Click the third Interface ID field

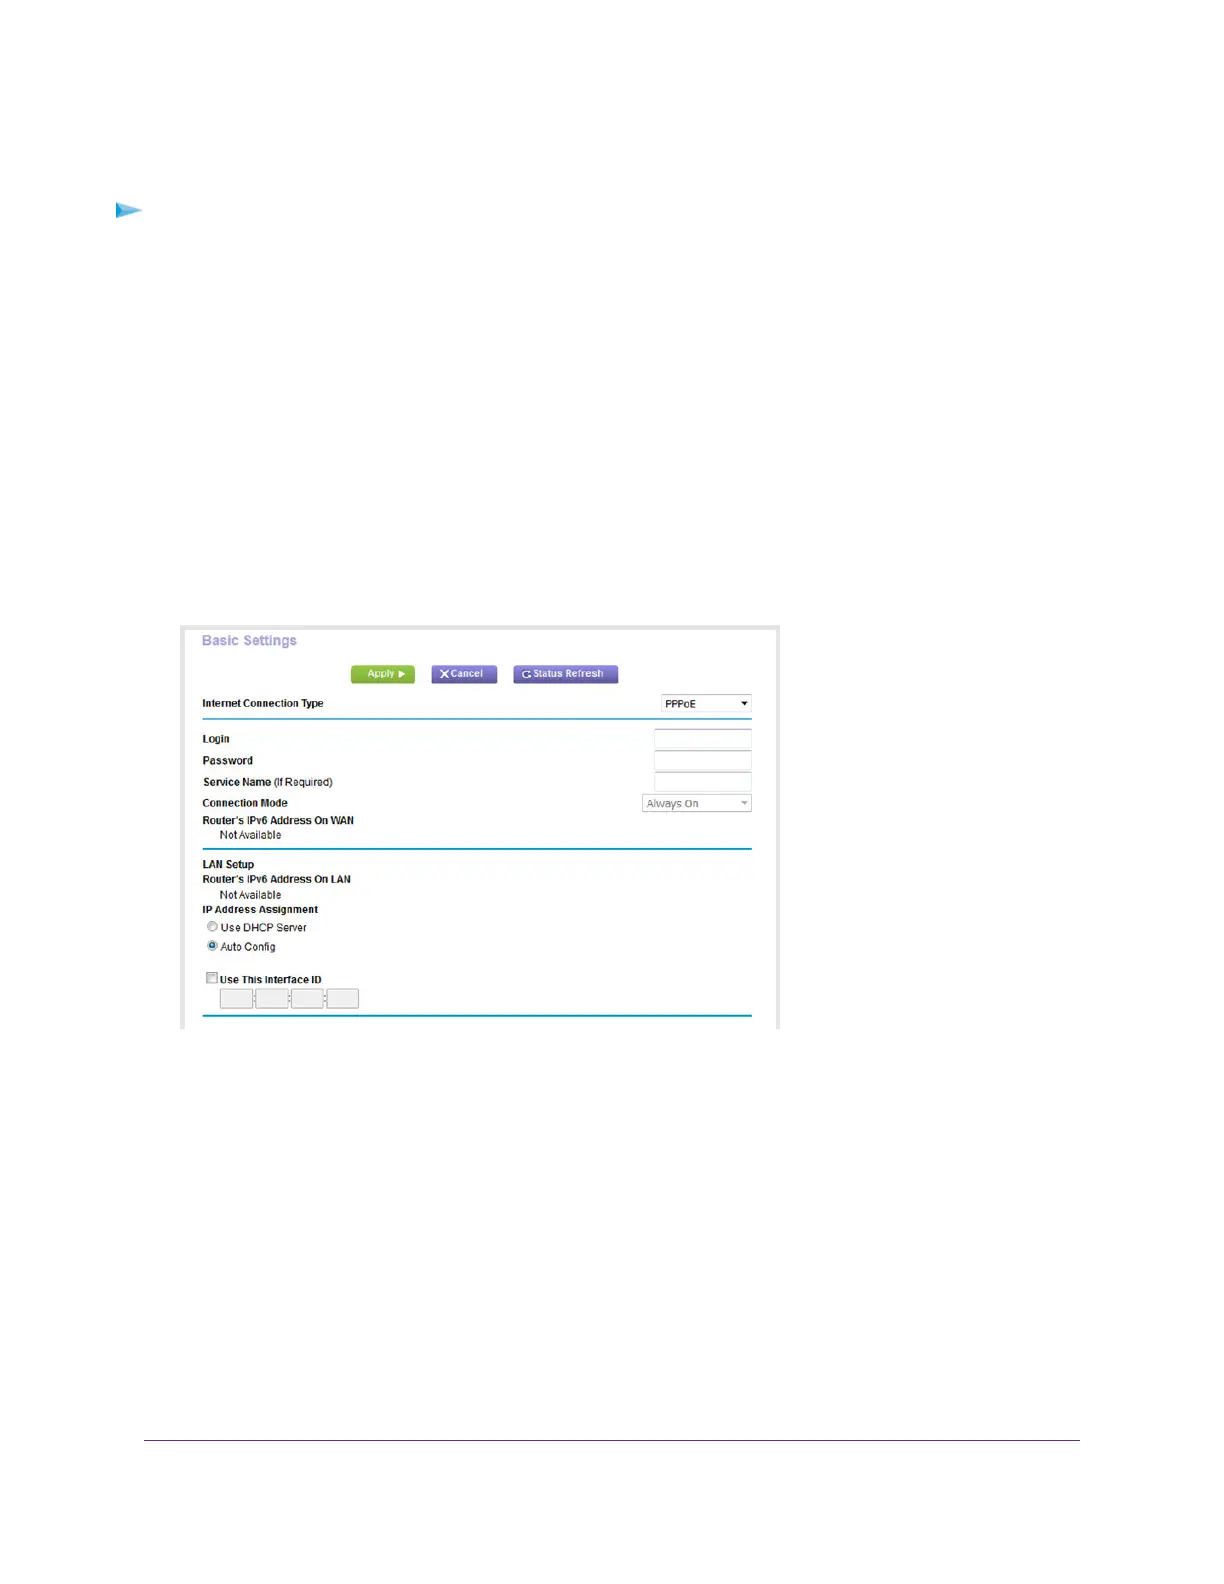(307, 998)
